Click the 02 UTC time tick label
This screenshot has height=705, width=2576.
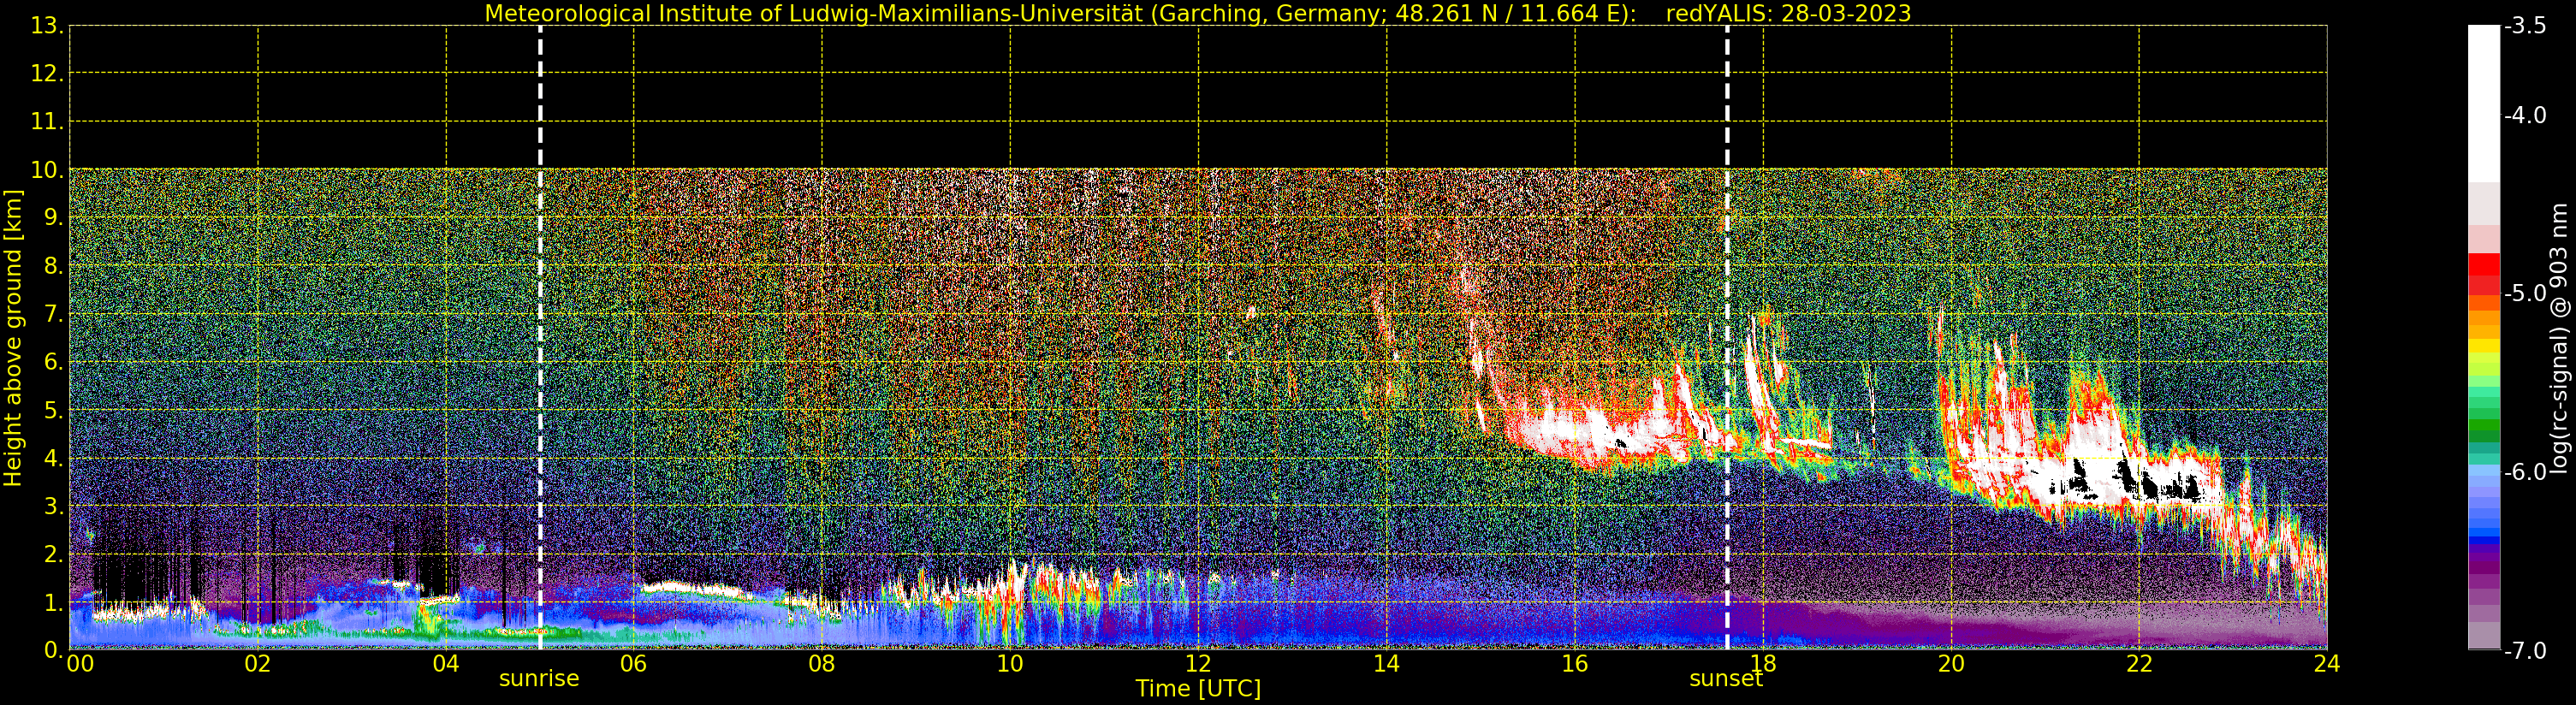click(x=258, y=664)
